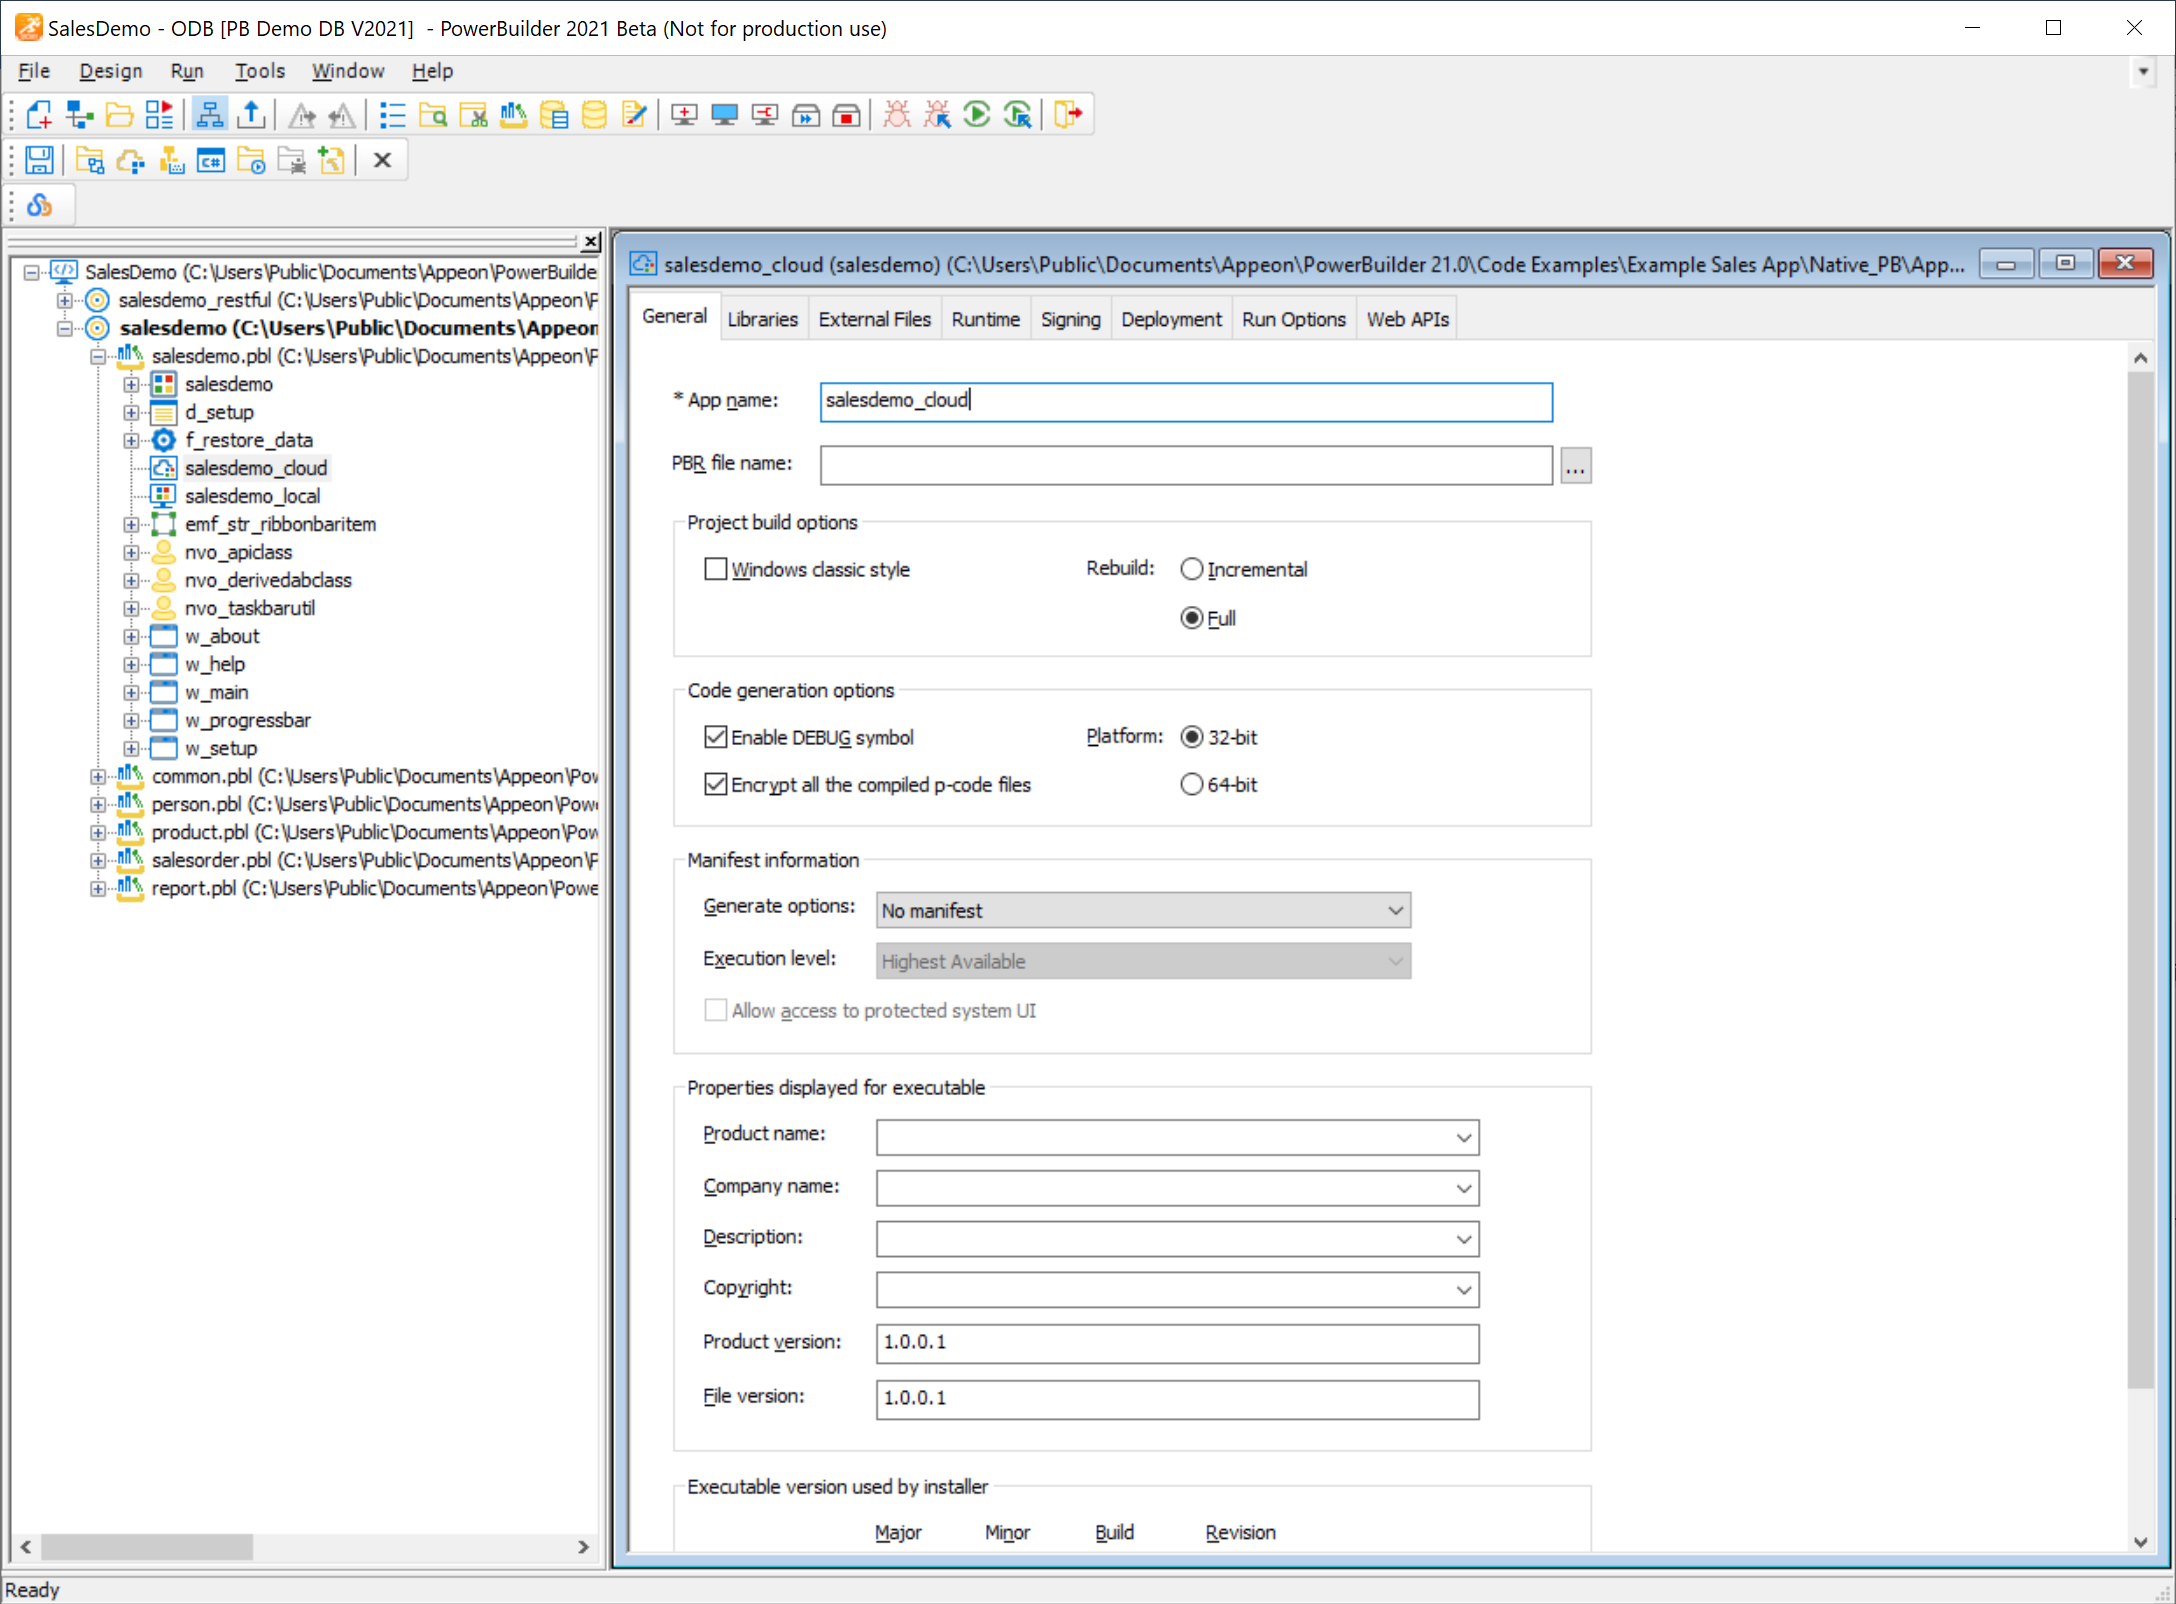Click PBR file name browse button
2176x1604 pixels.
click(x=1576, y=466)
